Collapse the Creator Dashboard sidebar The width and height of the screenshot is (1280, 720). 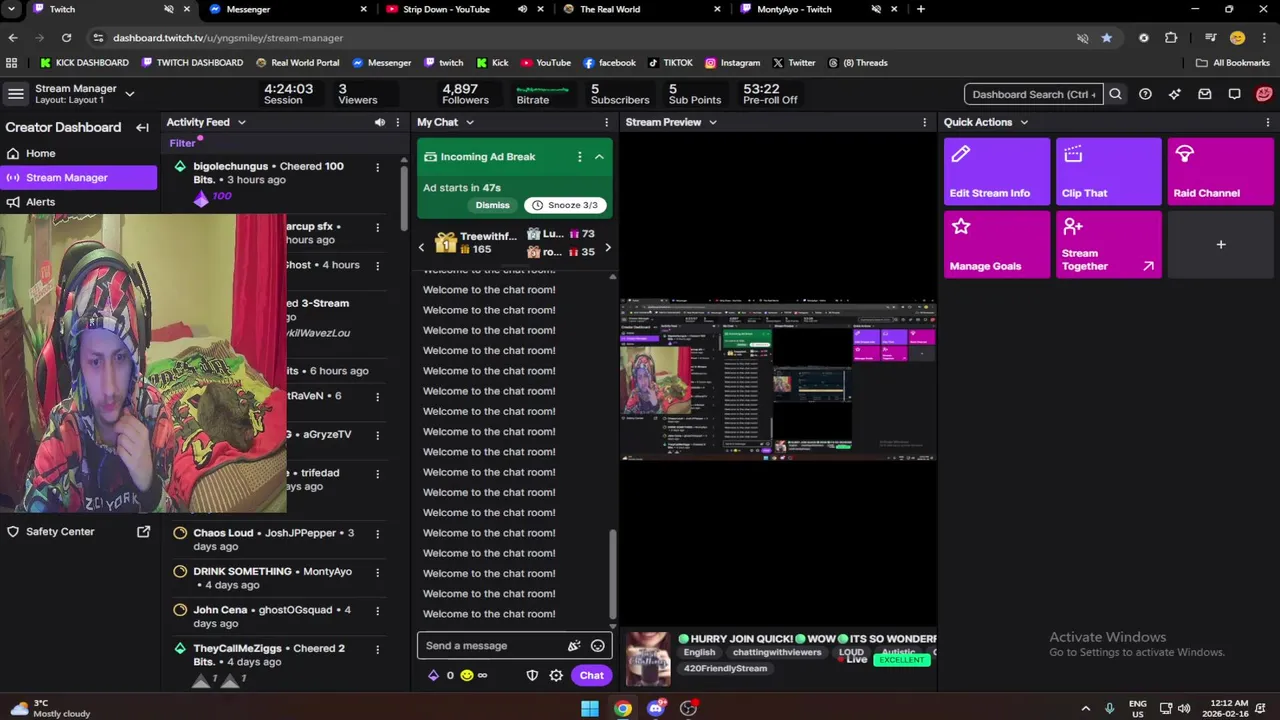[142, 128]
